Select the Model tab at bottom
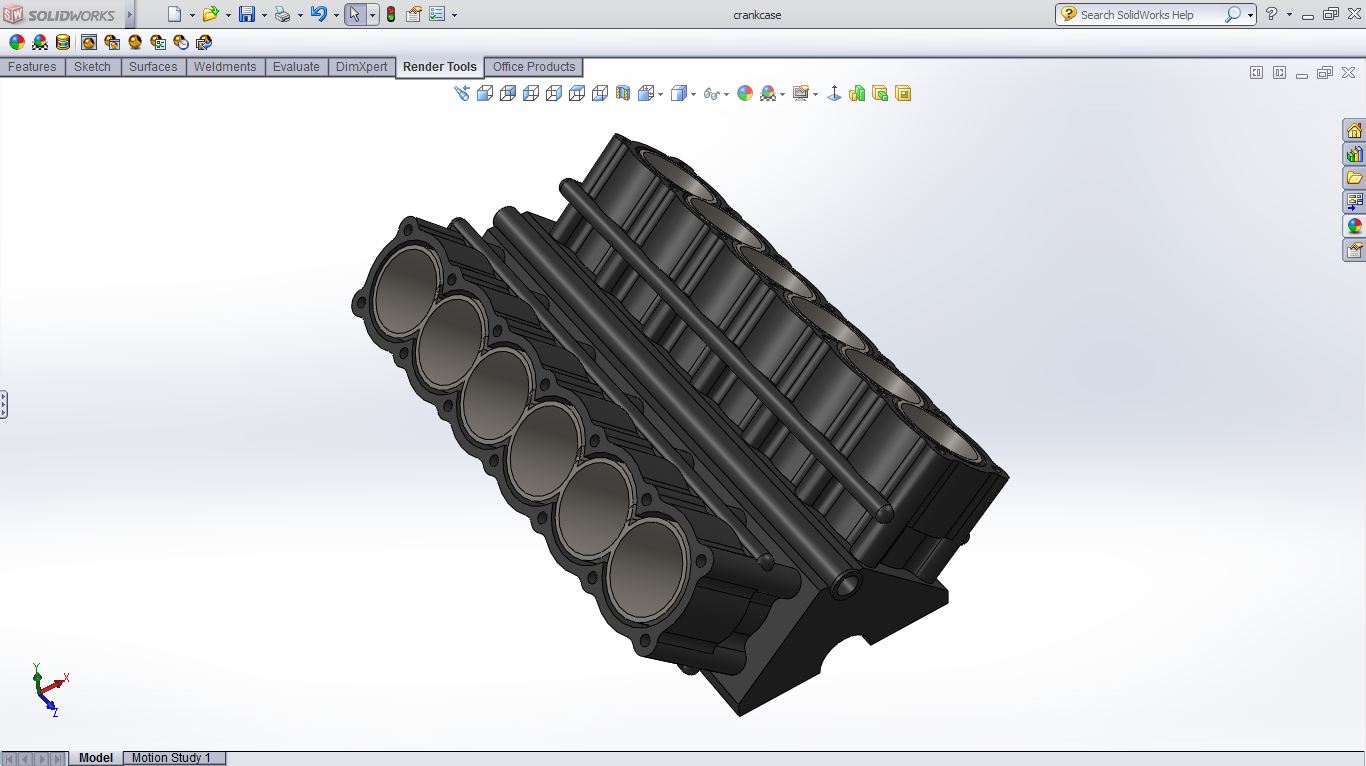Viewport: 1366px width, 766px height. 96,758
